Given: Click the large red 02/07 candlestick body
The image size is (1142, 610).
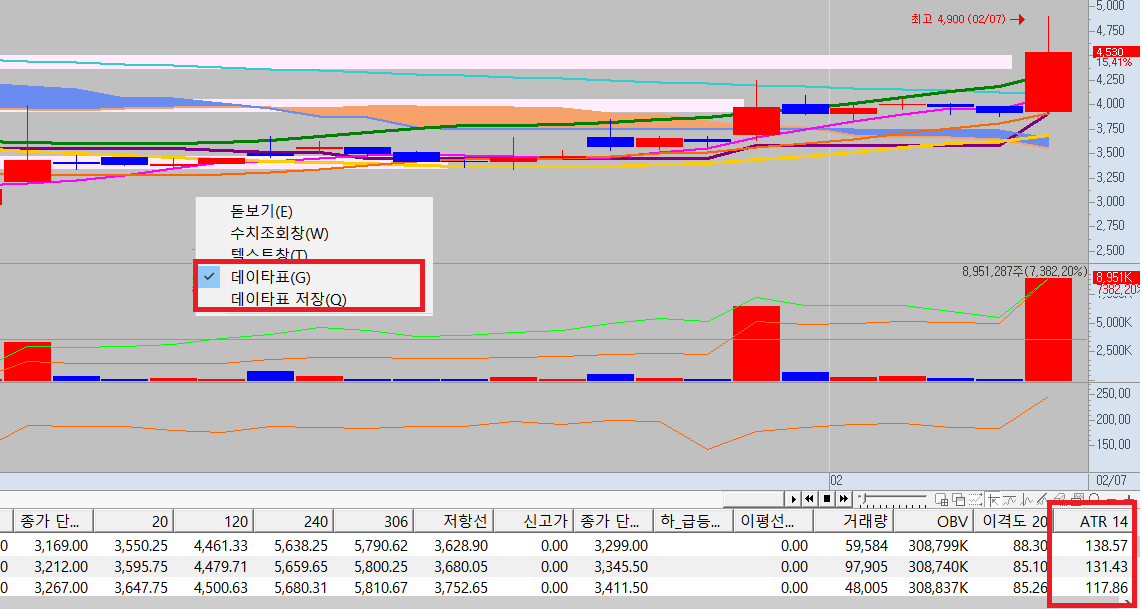Looking at the screenshot, I should click(1048, 82).
